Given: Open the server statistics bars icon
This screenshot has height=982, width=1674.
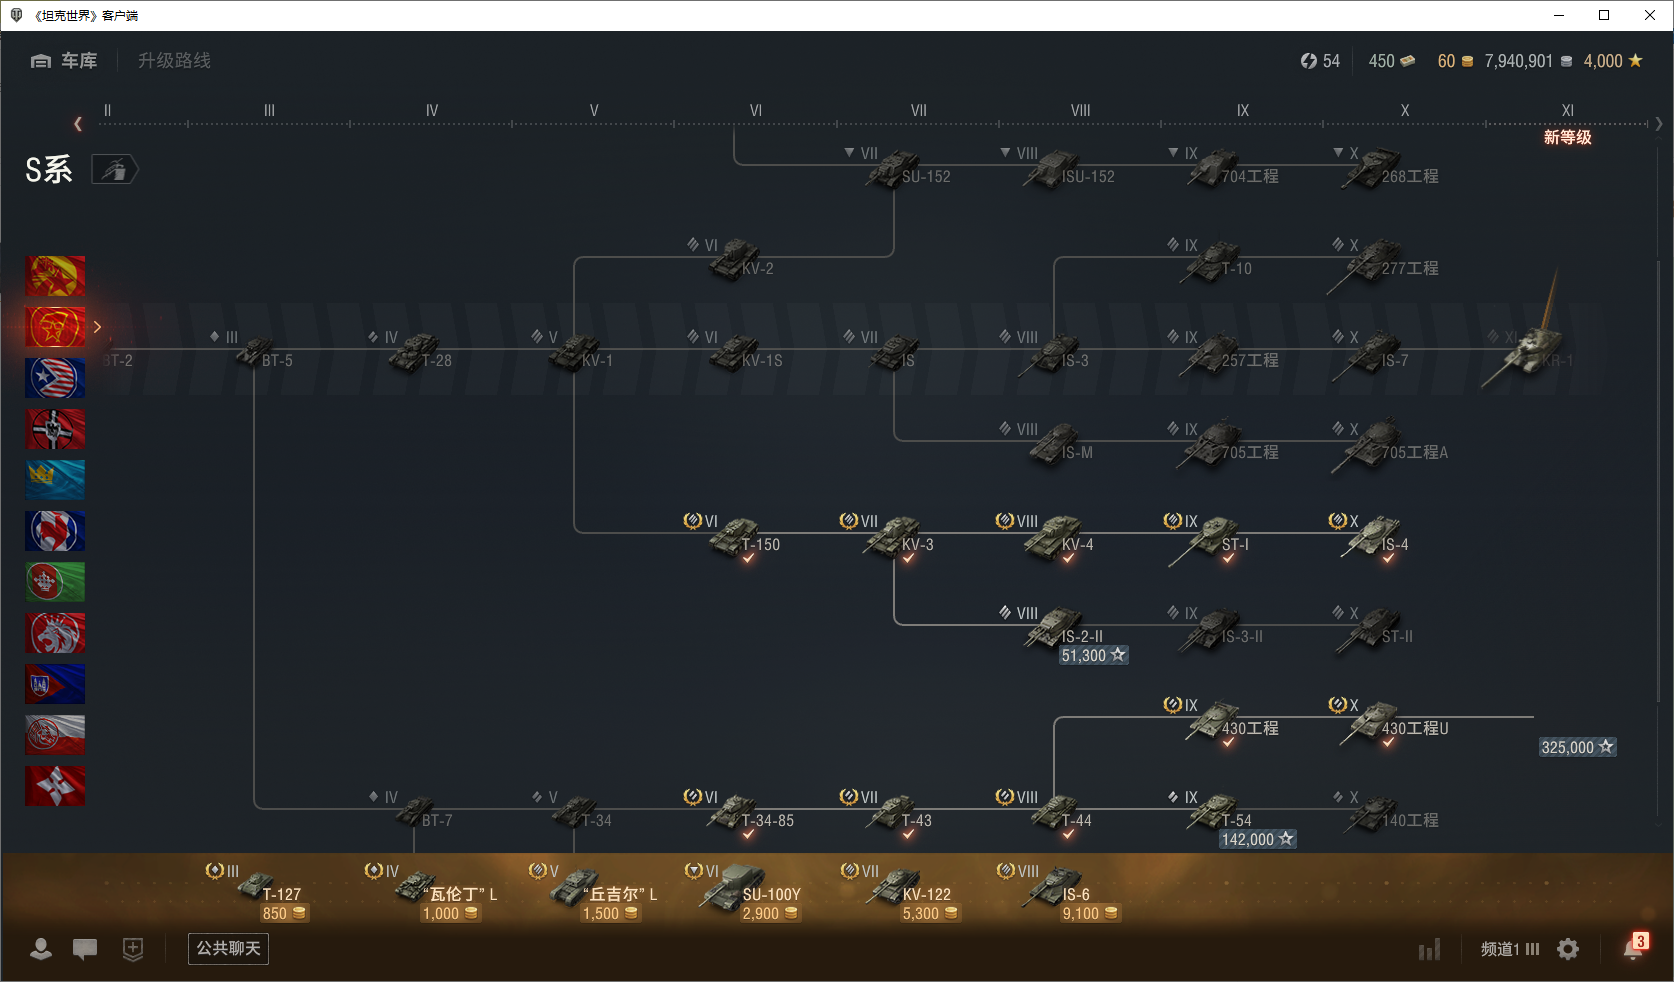Looking at the screenshot, I should (x=1430, y=949).
